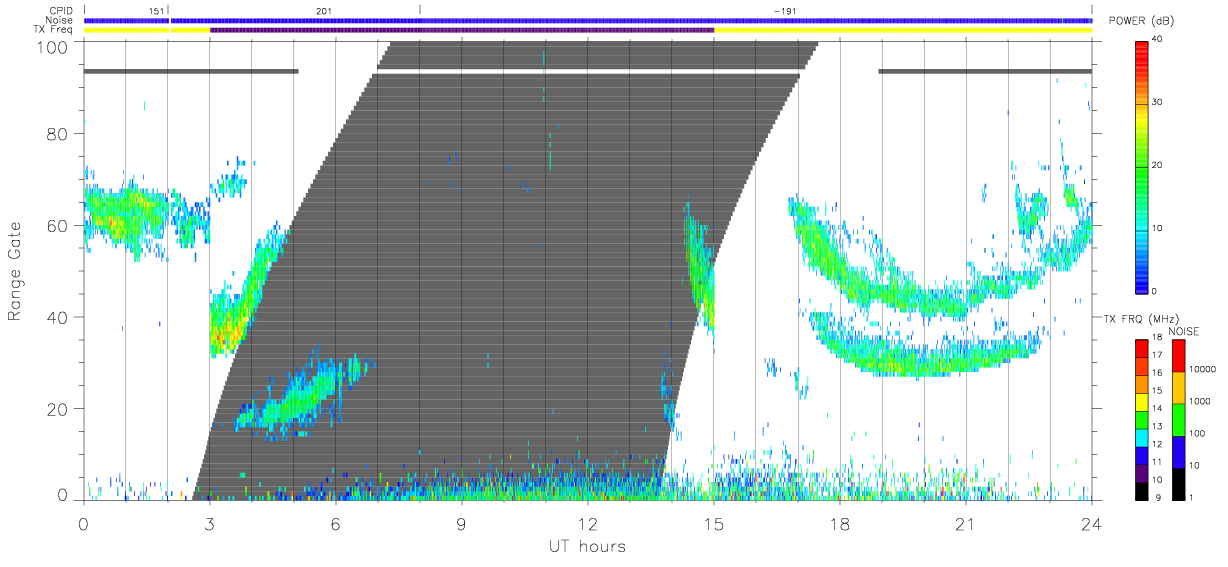
Task: Click Range Gate axis tick "80"
Action: click(x=57, y=134)
